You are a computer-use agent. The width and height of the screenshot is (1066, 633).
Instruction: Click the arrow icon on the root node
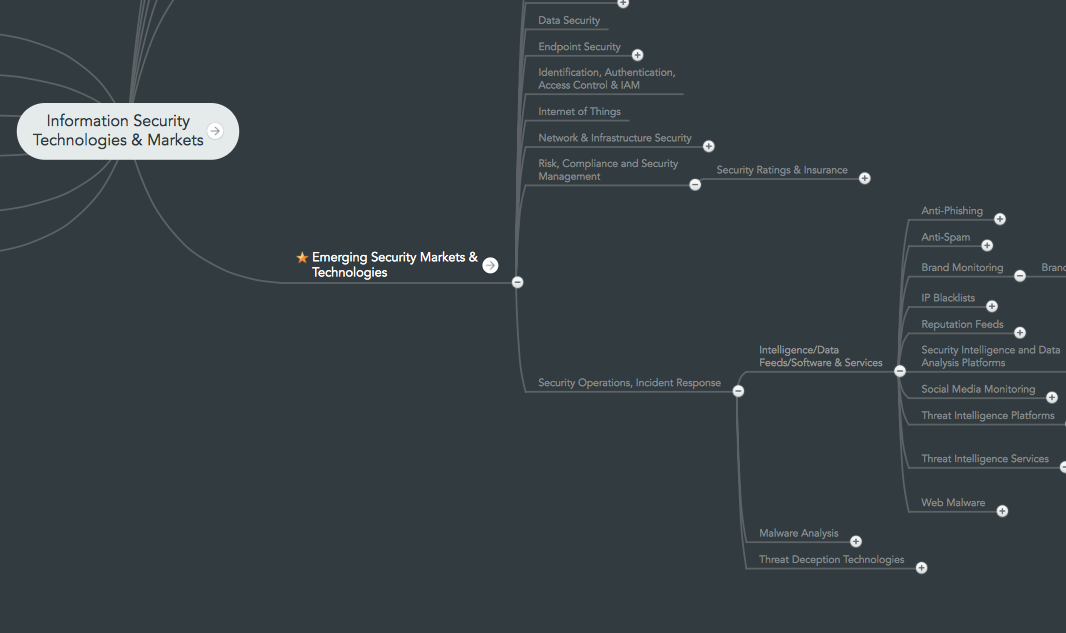click(215, 130)
